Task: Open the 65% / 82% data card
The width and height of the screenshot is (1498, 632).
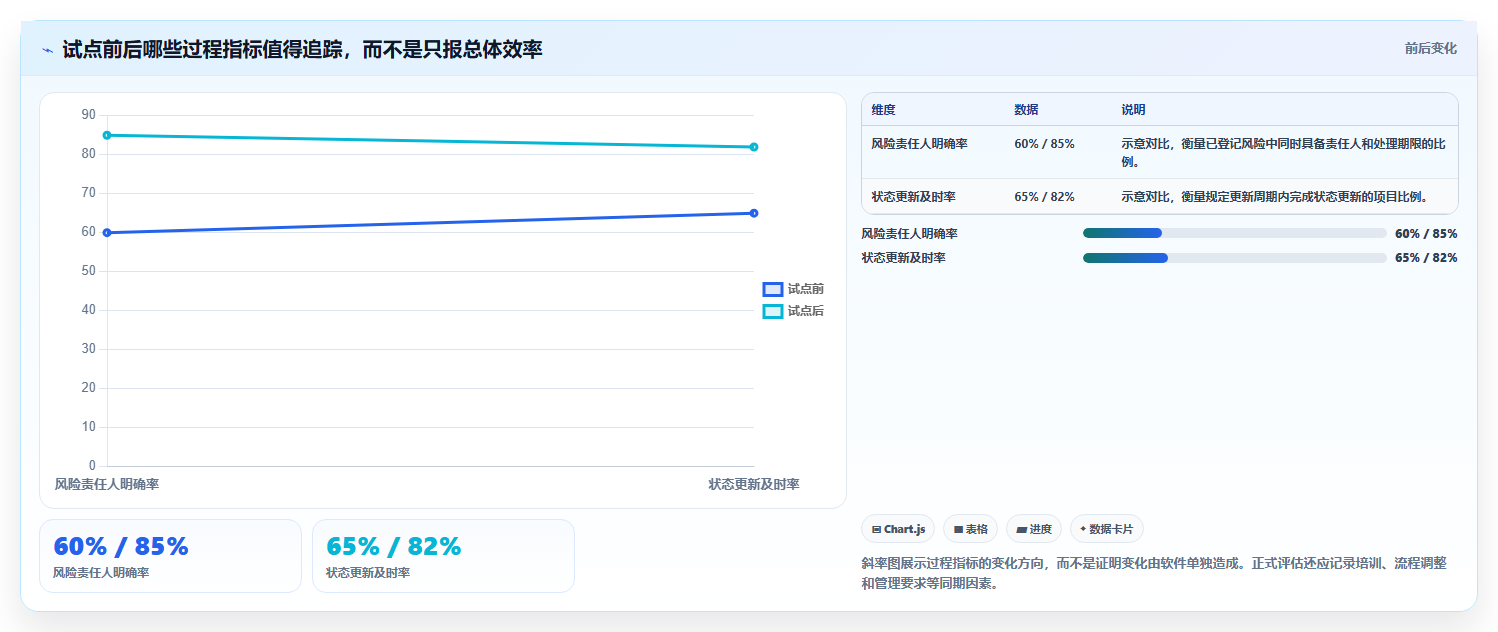Action: (x=443, y=556)
